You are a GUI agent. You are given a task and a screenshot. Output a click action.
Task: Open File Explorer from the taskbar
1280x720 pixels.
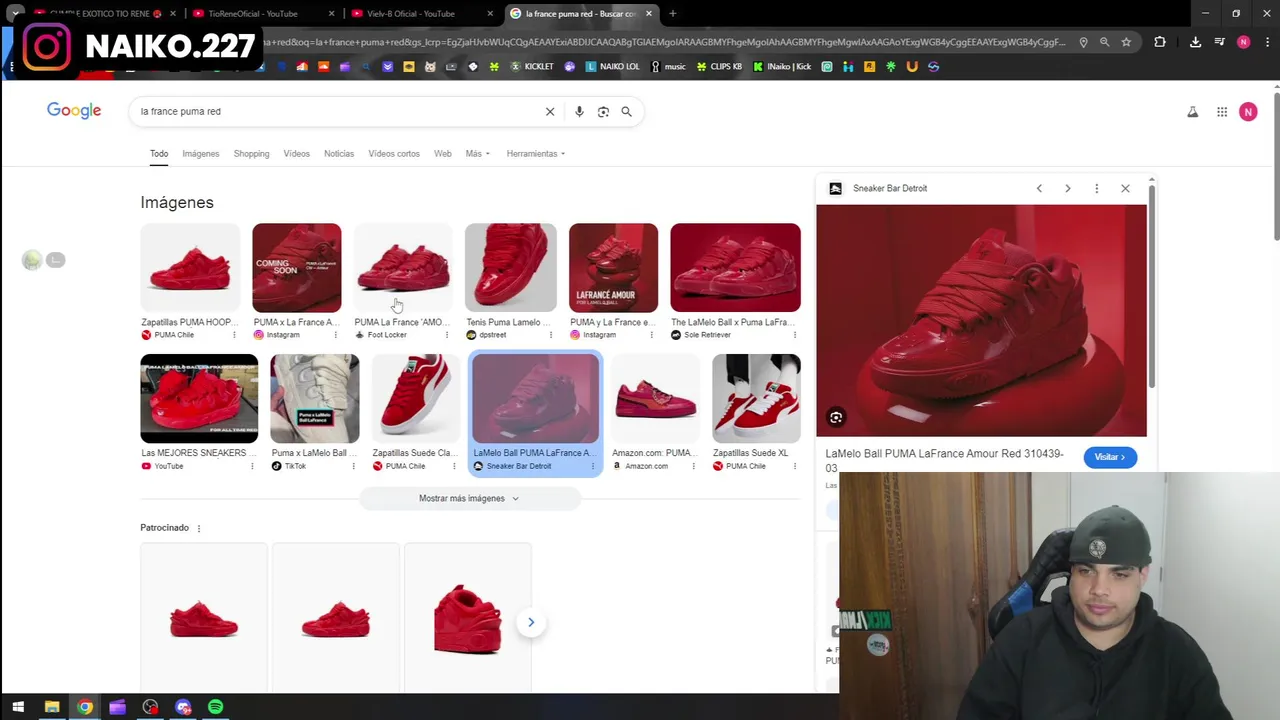(x=51, y=707)
